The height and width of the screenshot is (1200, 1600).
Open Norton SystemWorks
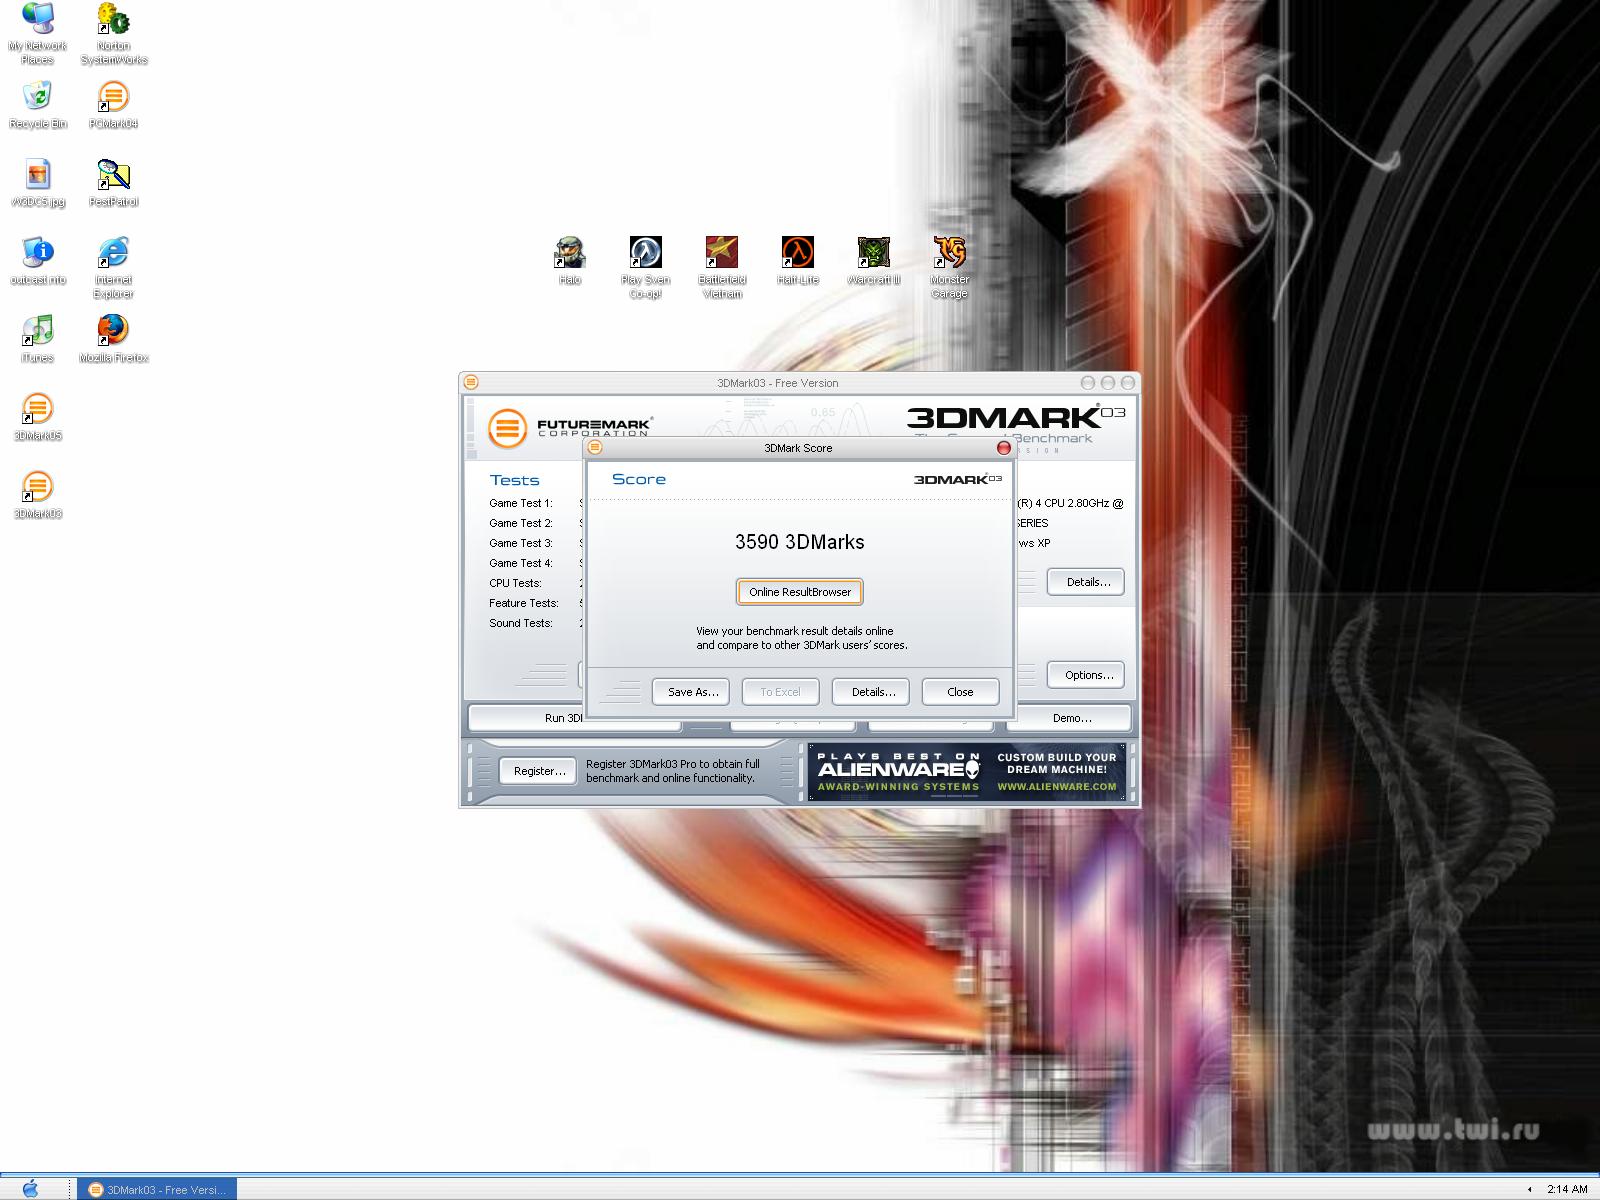pos(113,18)
